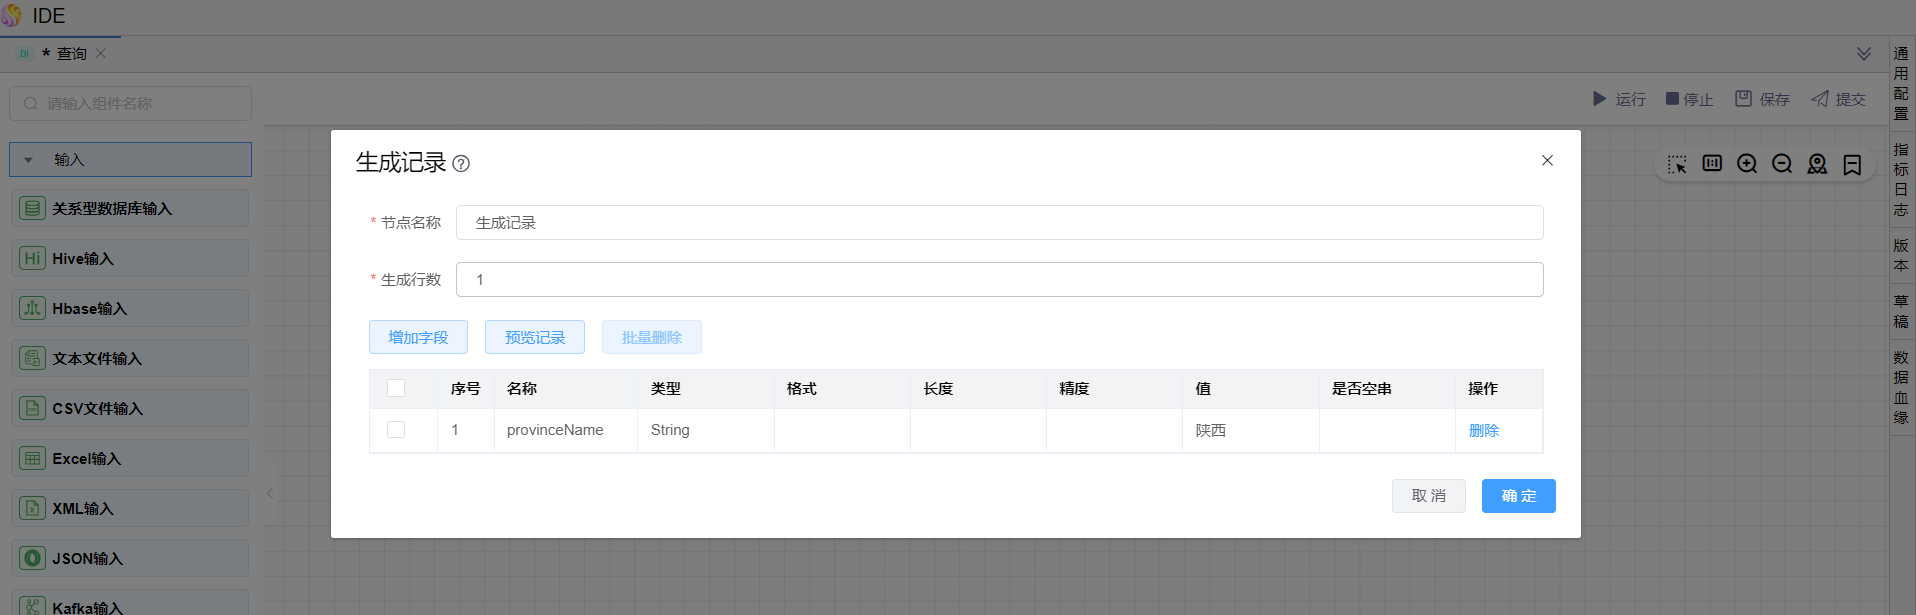Click the bookmark icon in canvas toolbar
The width and height of the screenshot is (1916, 615).
point(1852,164)
